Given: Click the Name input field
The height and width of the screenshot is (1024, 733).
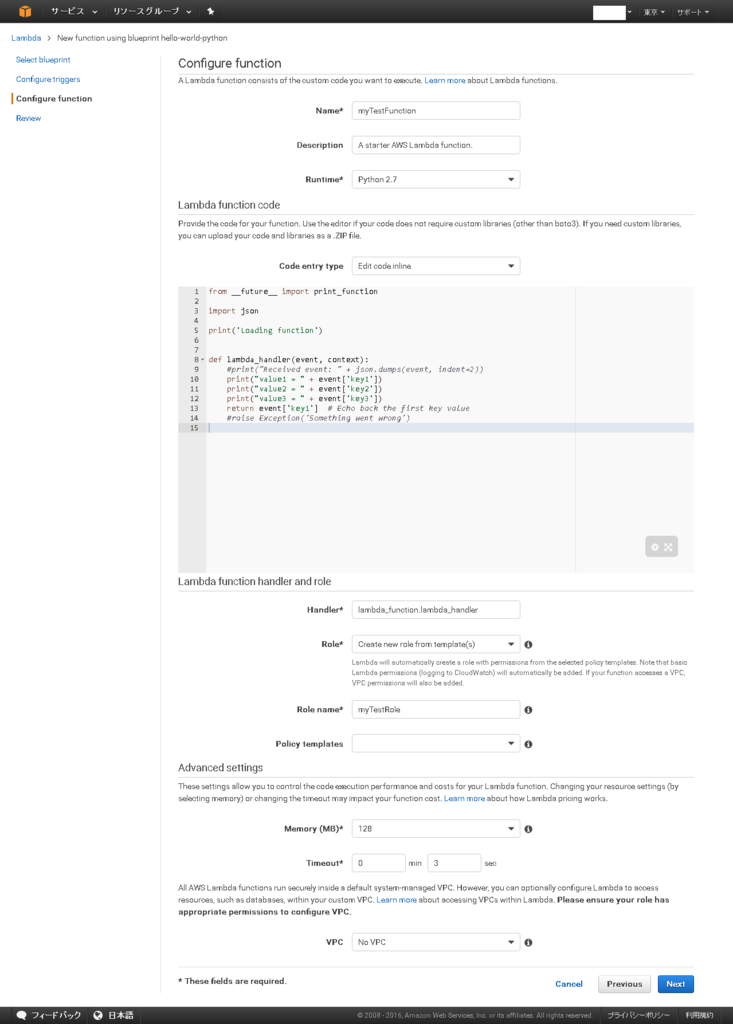Looking at the screenshot, I should pos(436,110).
